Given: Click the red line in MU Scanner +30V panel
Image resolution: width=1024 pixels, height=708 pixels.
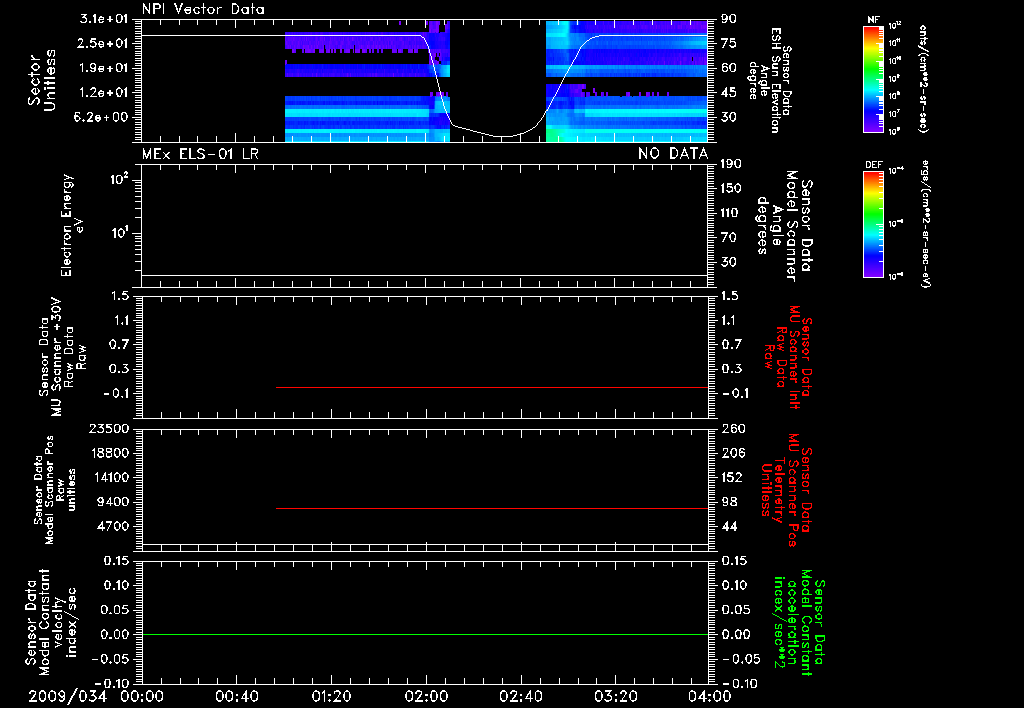Looking at the screenshot, I should coord(492,387).
